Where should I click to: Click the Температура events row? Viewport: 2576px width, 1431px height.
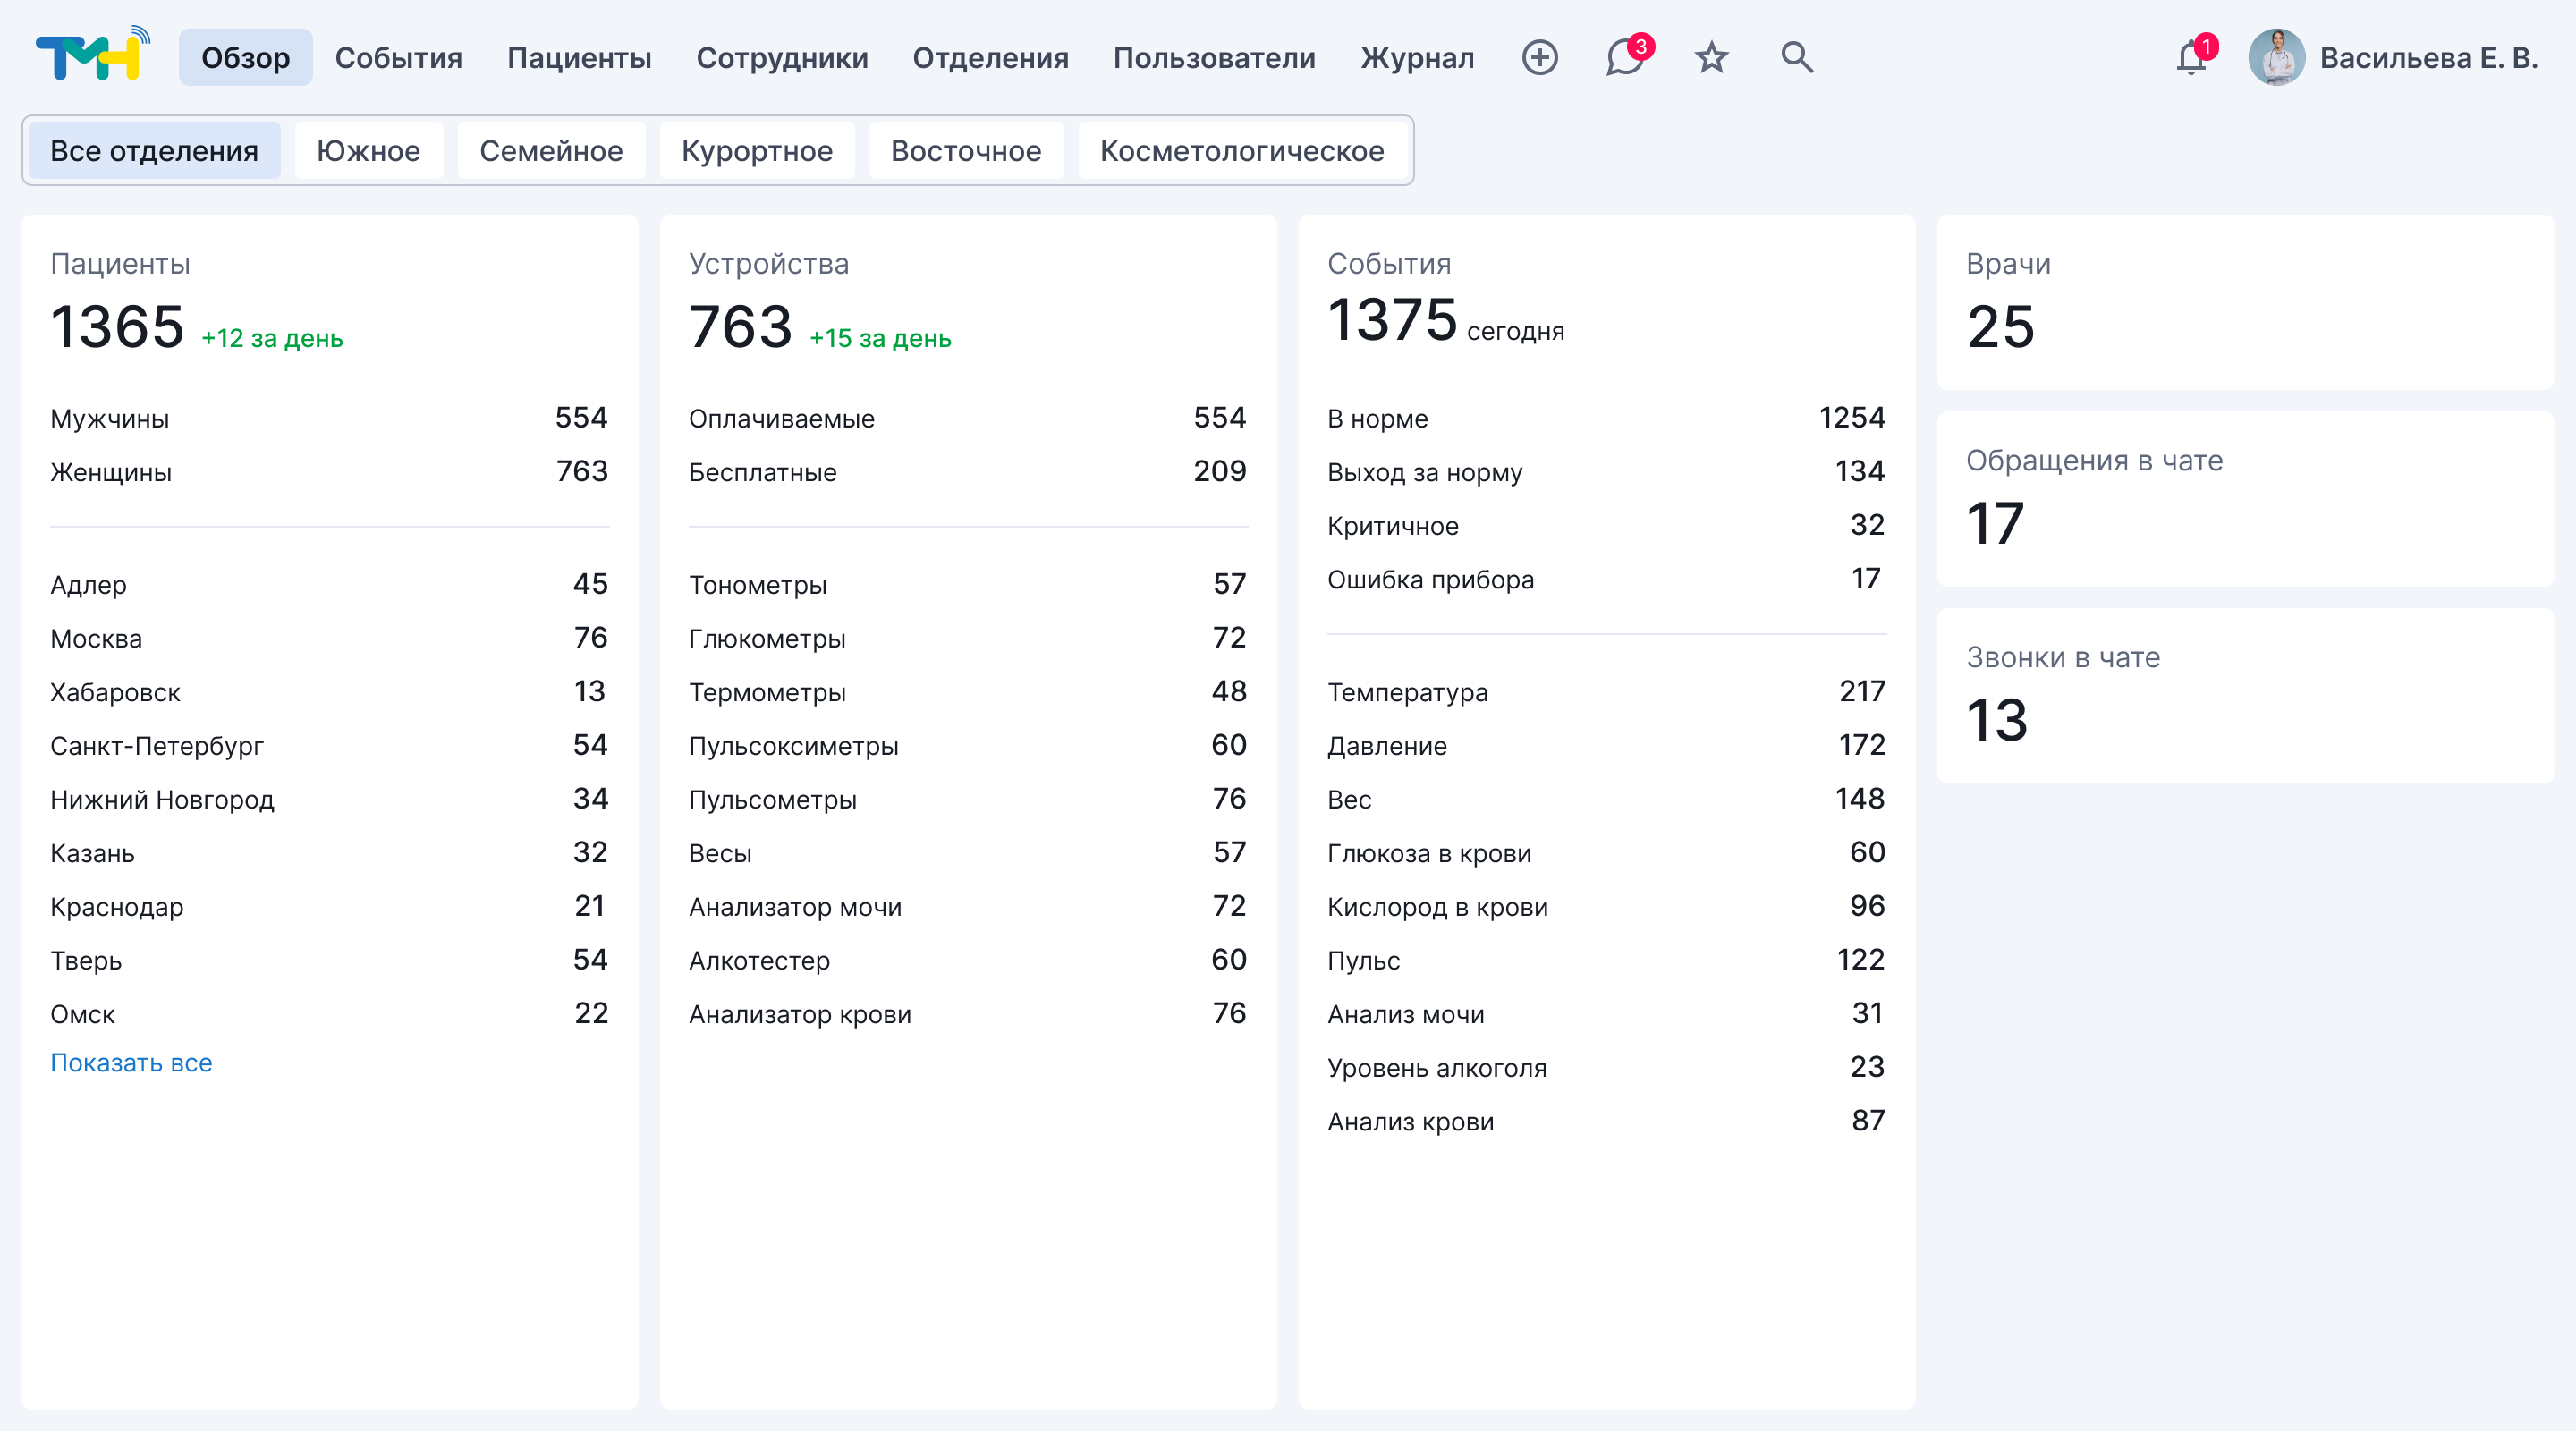[x=1606, y=692]
